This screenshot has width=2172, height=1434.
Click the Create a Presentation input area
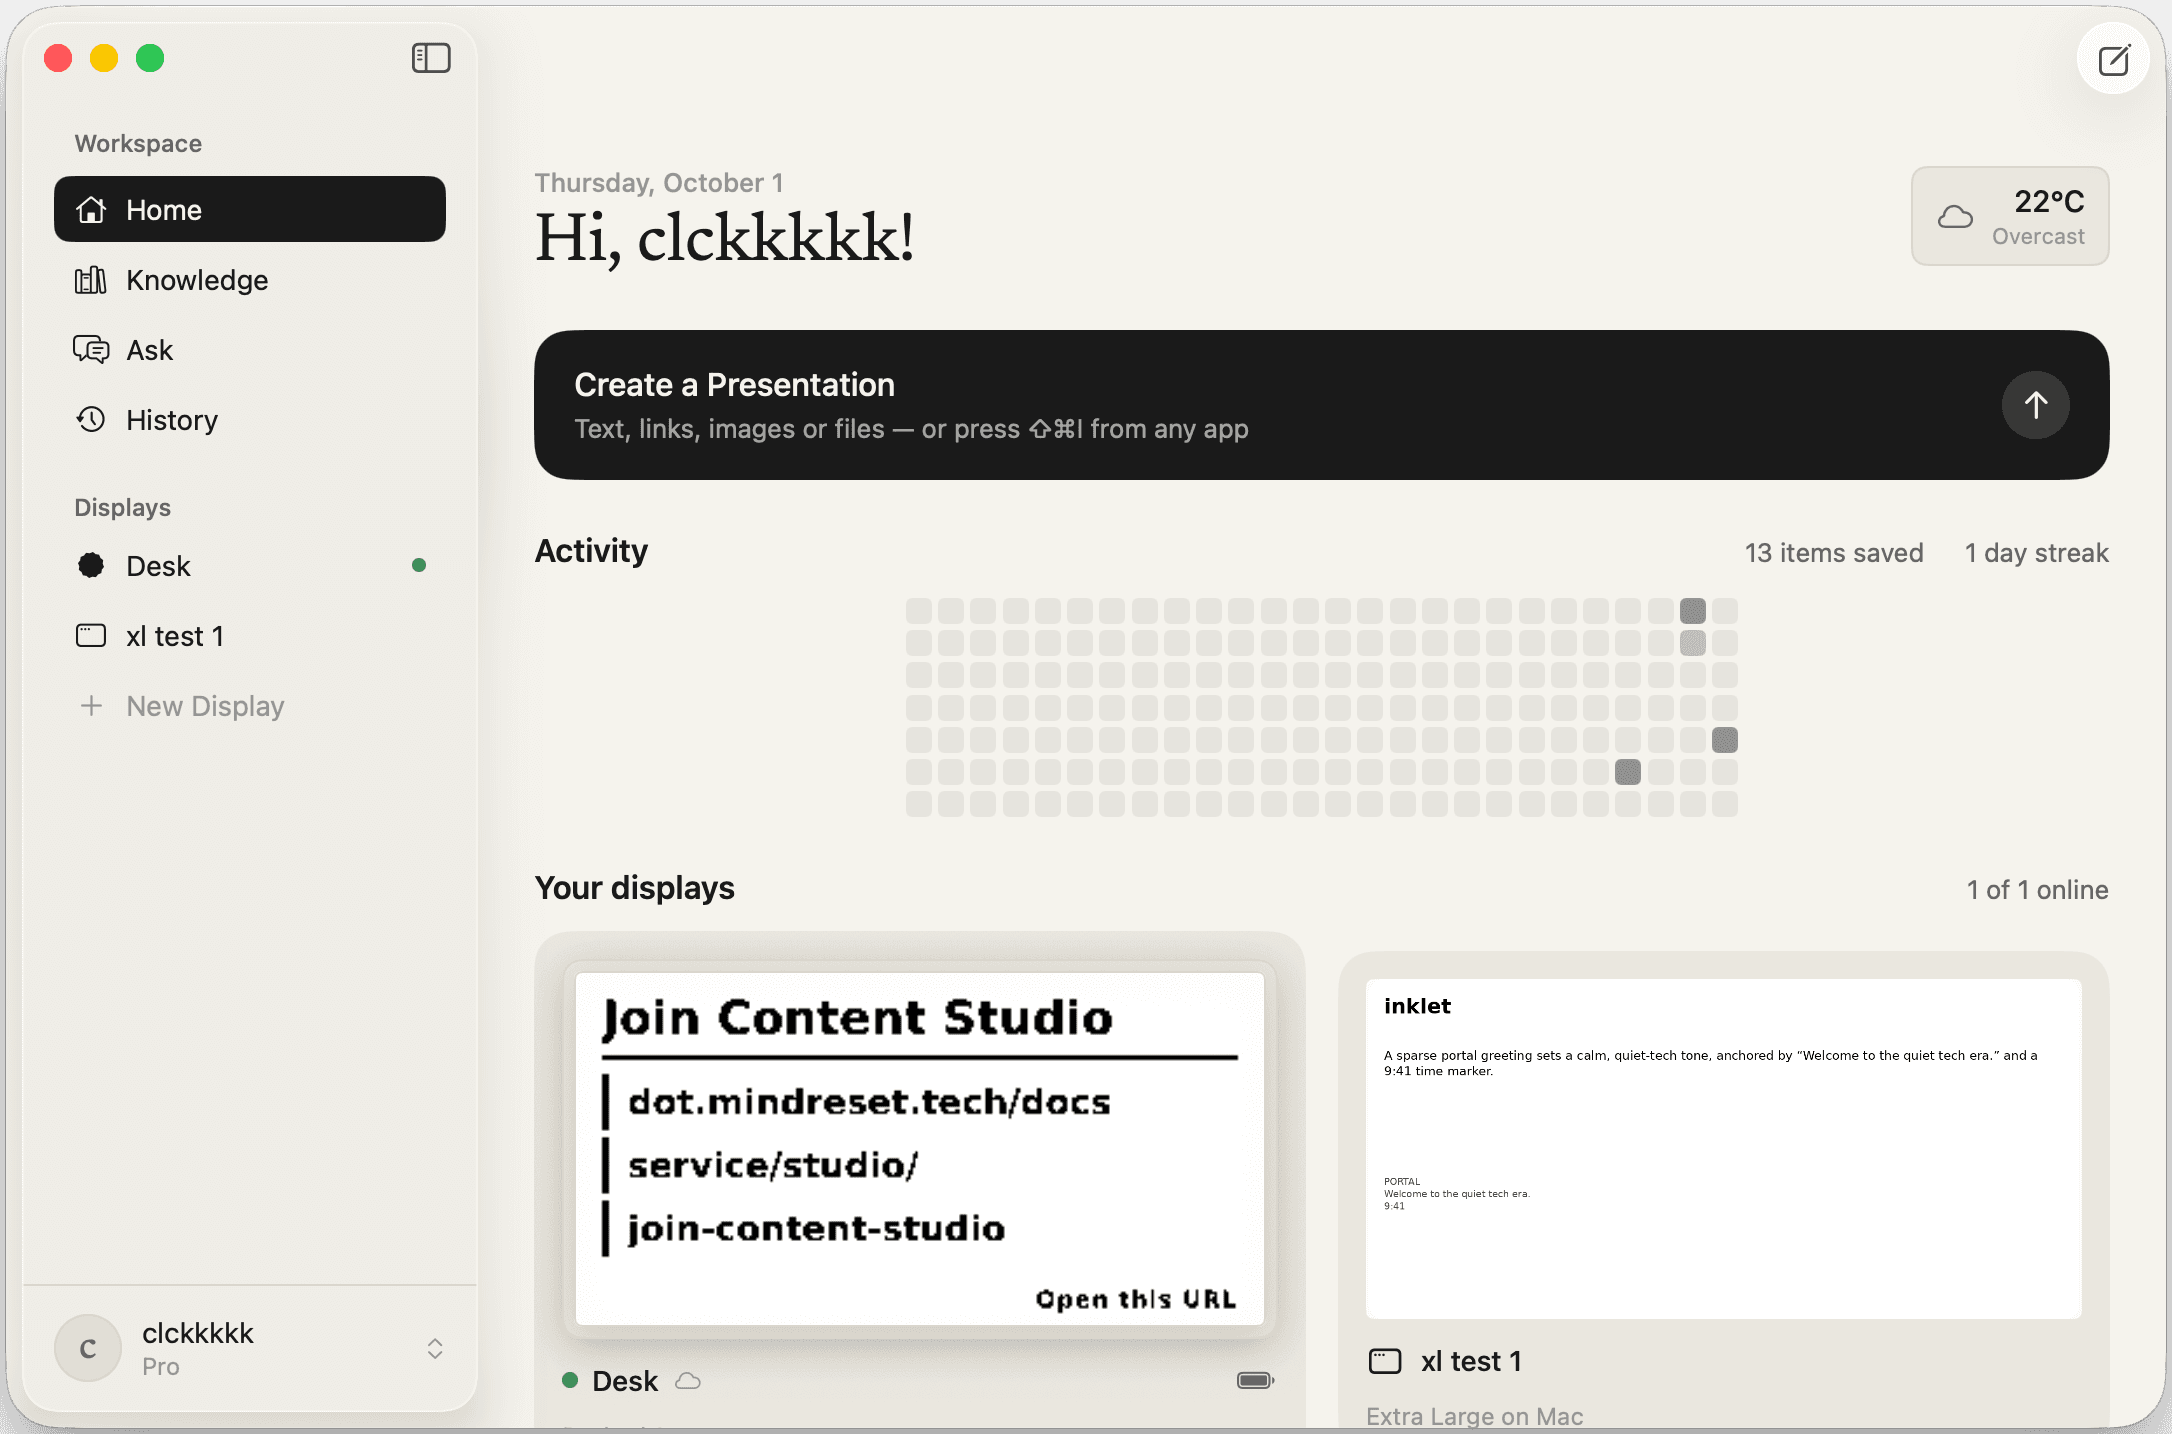tap(1322, 405)
